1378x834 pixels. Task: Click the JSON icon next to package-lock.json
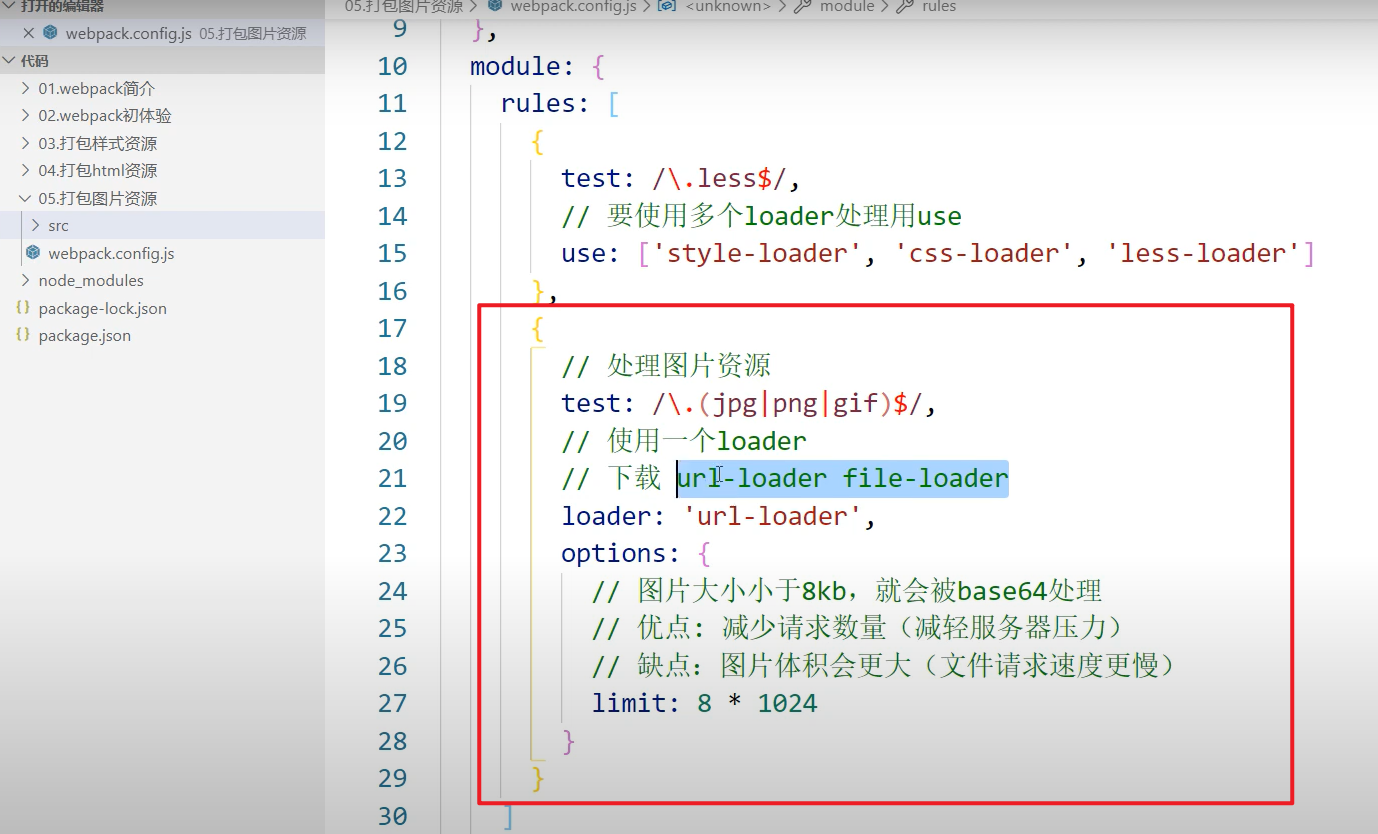(x=23, y=308)
